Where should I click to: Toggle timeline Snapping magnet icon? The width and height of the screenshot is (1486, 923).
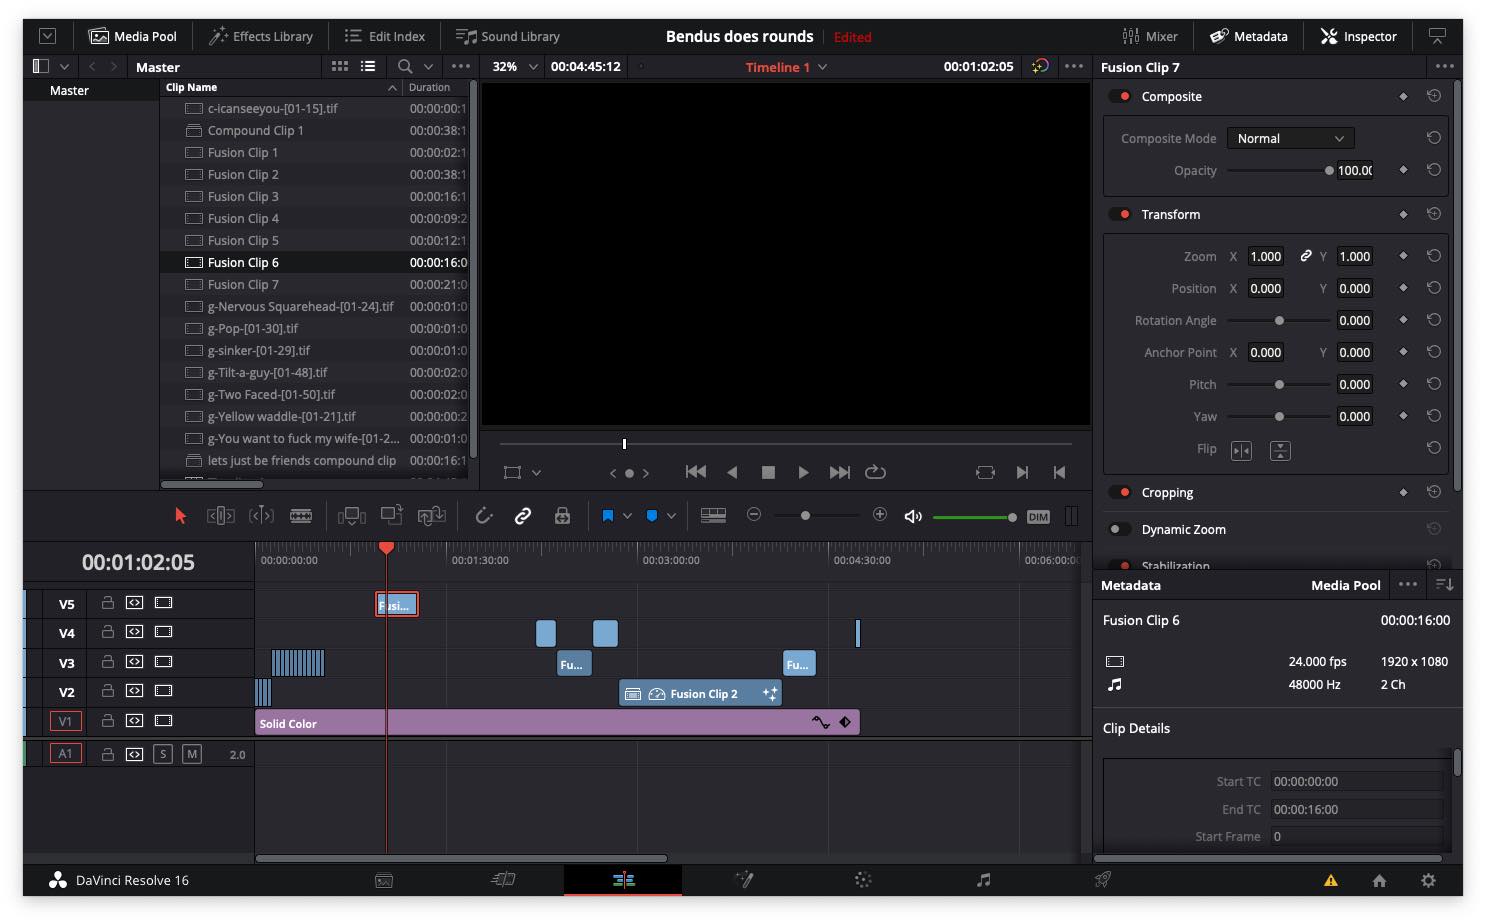484,516
